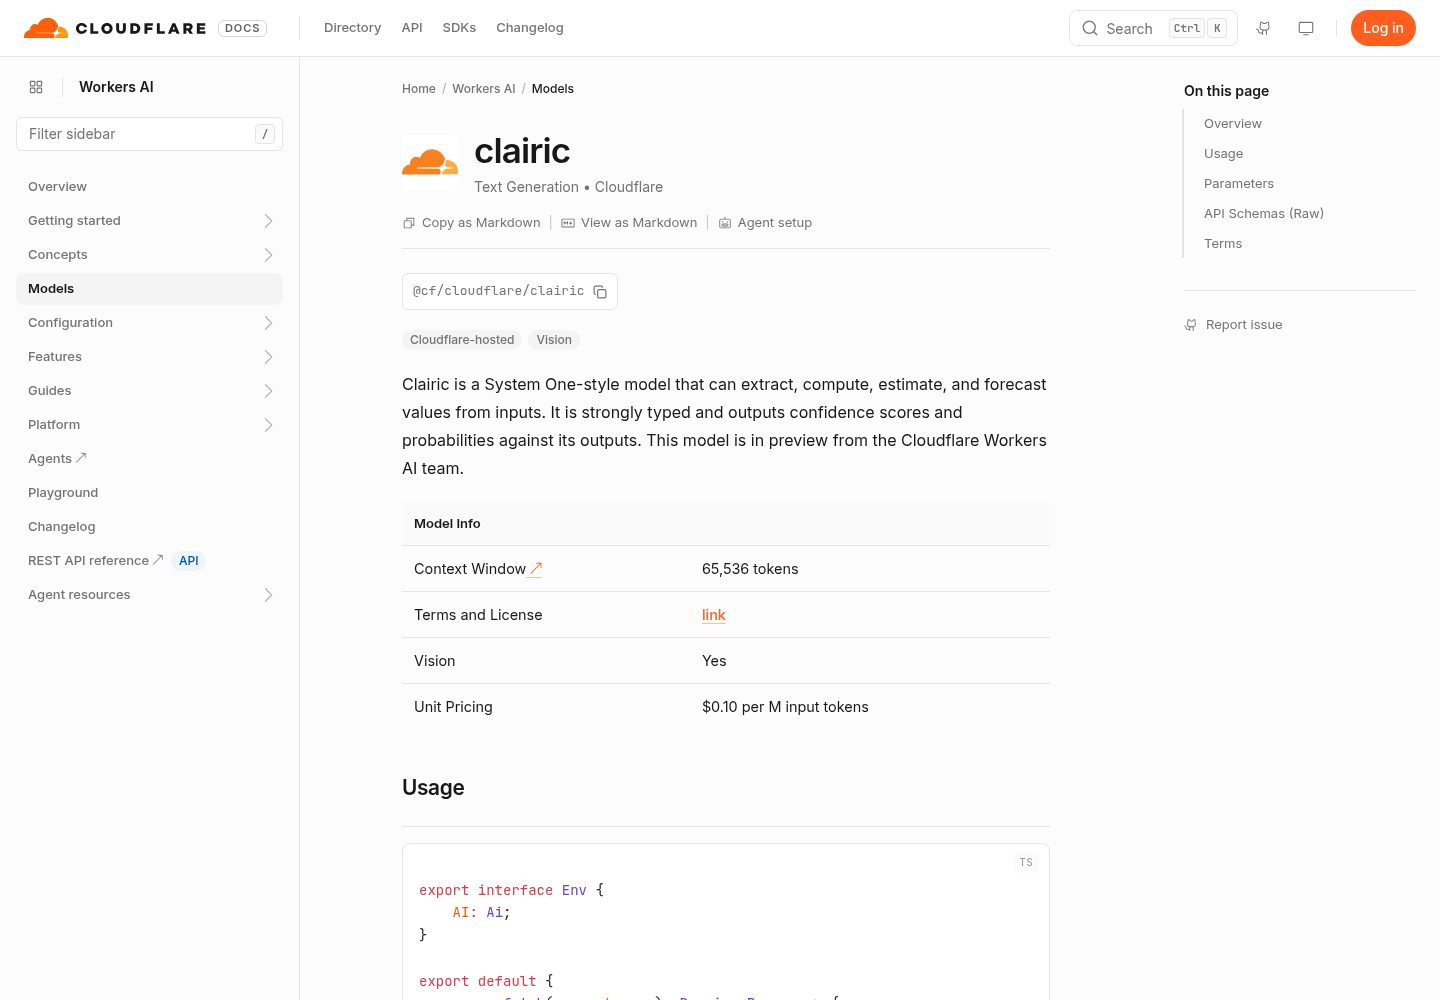Screen dimensions: 1440x1000
Task: Jump to Parameters in On this page
Action: click(x=1239, y=184)
